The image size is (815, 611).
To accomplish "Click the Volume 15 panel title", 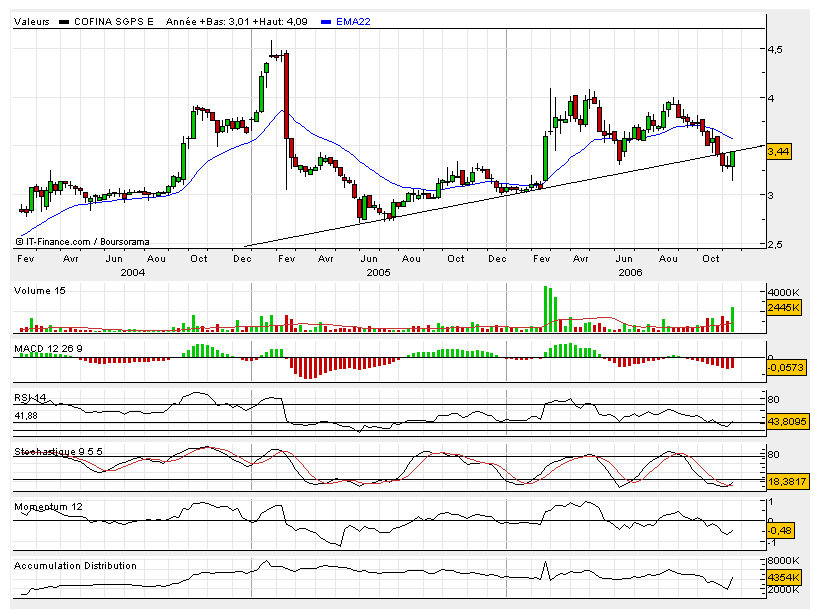I will coord(40,290).
